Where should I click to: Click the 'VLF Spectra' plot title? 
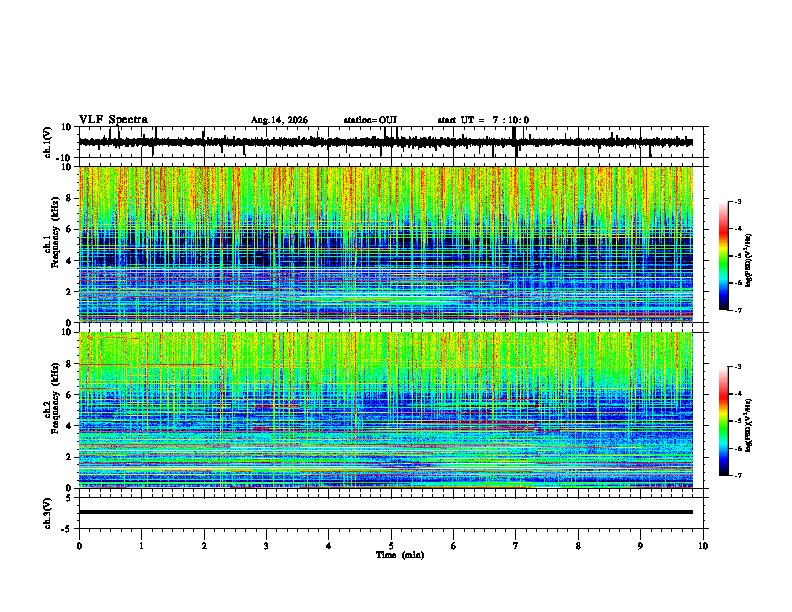(113, 120)
